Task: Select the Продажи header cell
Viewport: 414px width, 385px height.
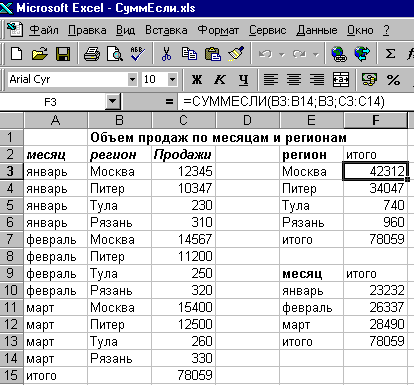Action: (x=183, y=154)
